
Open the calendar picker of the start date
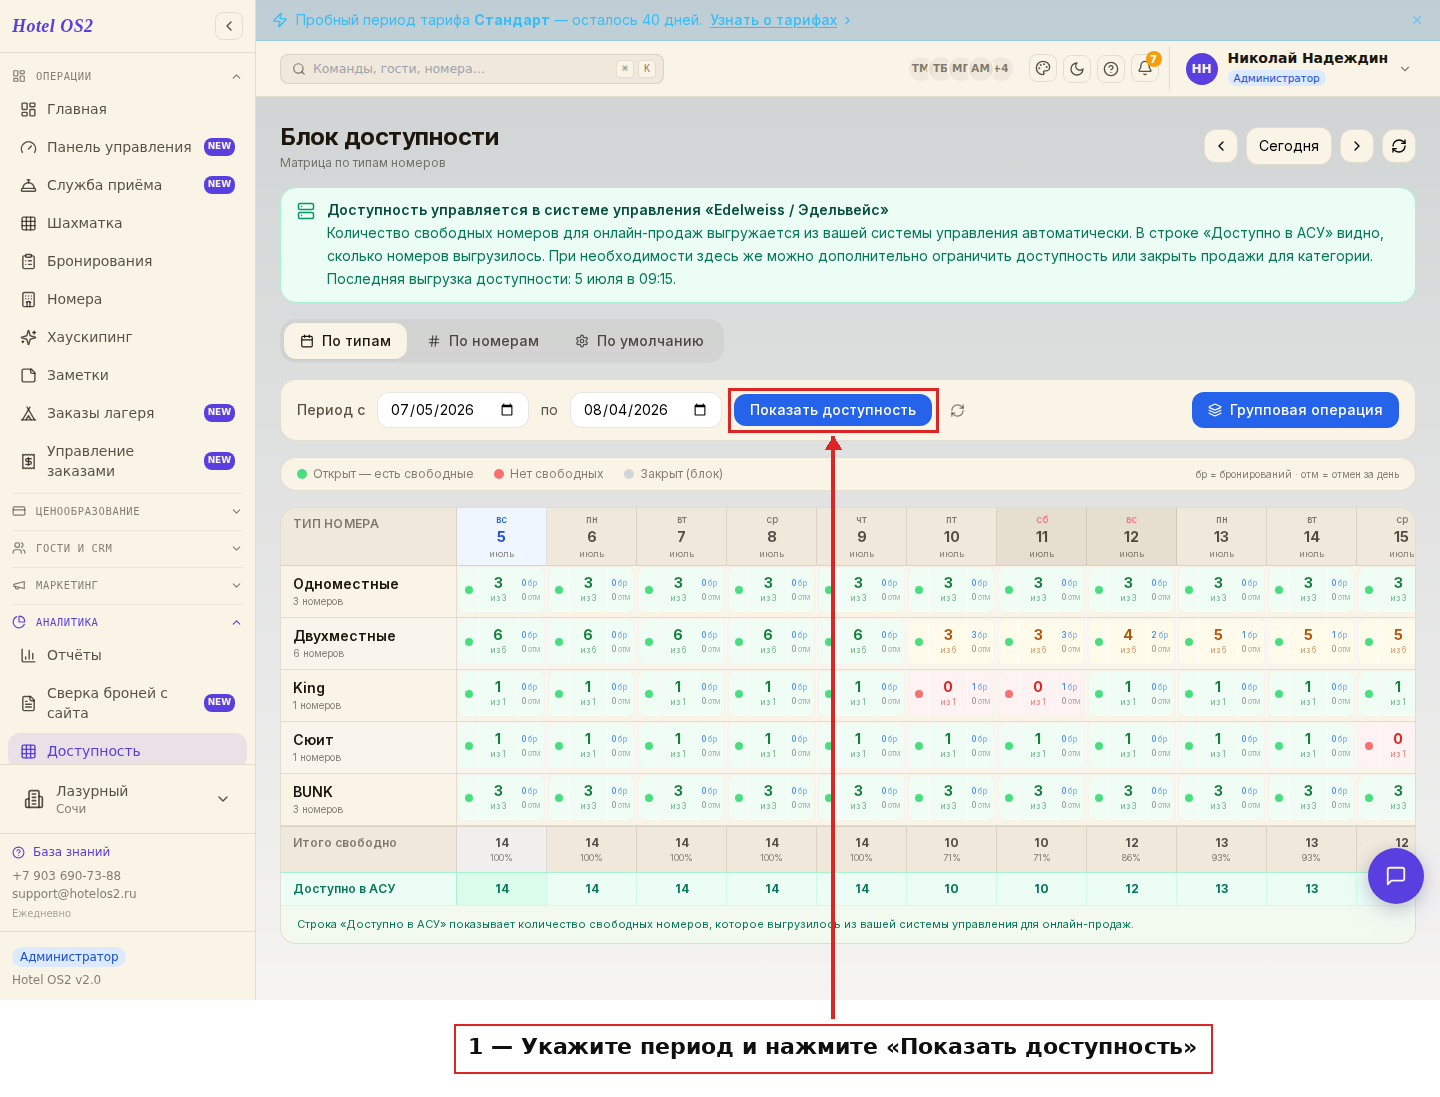click(507, 410)
